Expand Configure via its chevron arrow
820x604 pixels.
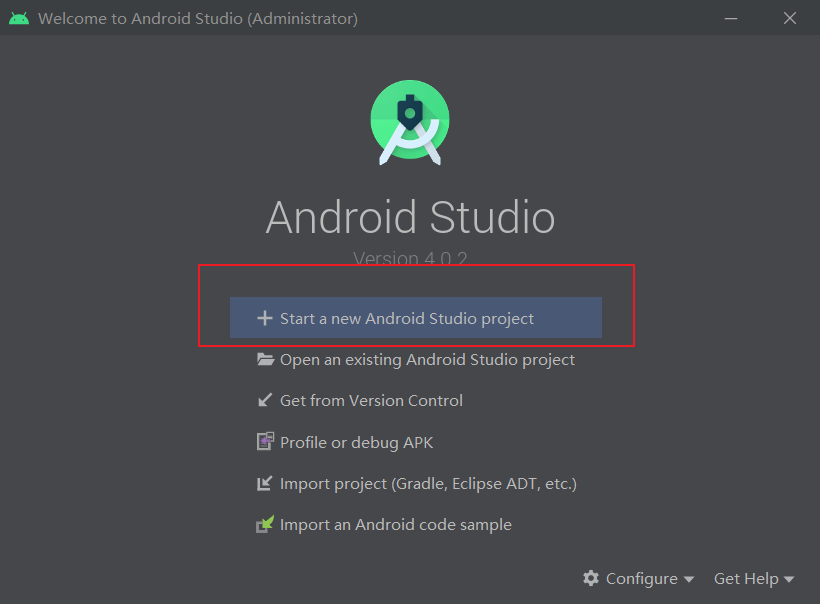coord(688,579)
